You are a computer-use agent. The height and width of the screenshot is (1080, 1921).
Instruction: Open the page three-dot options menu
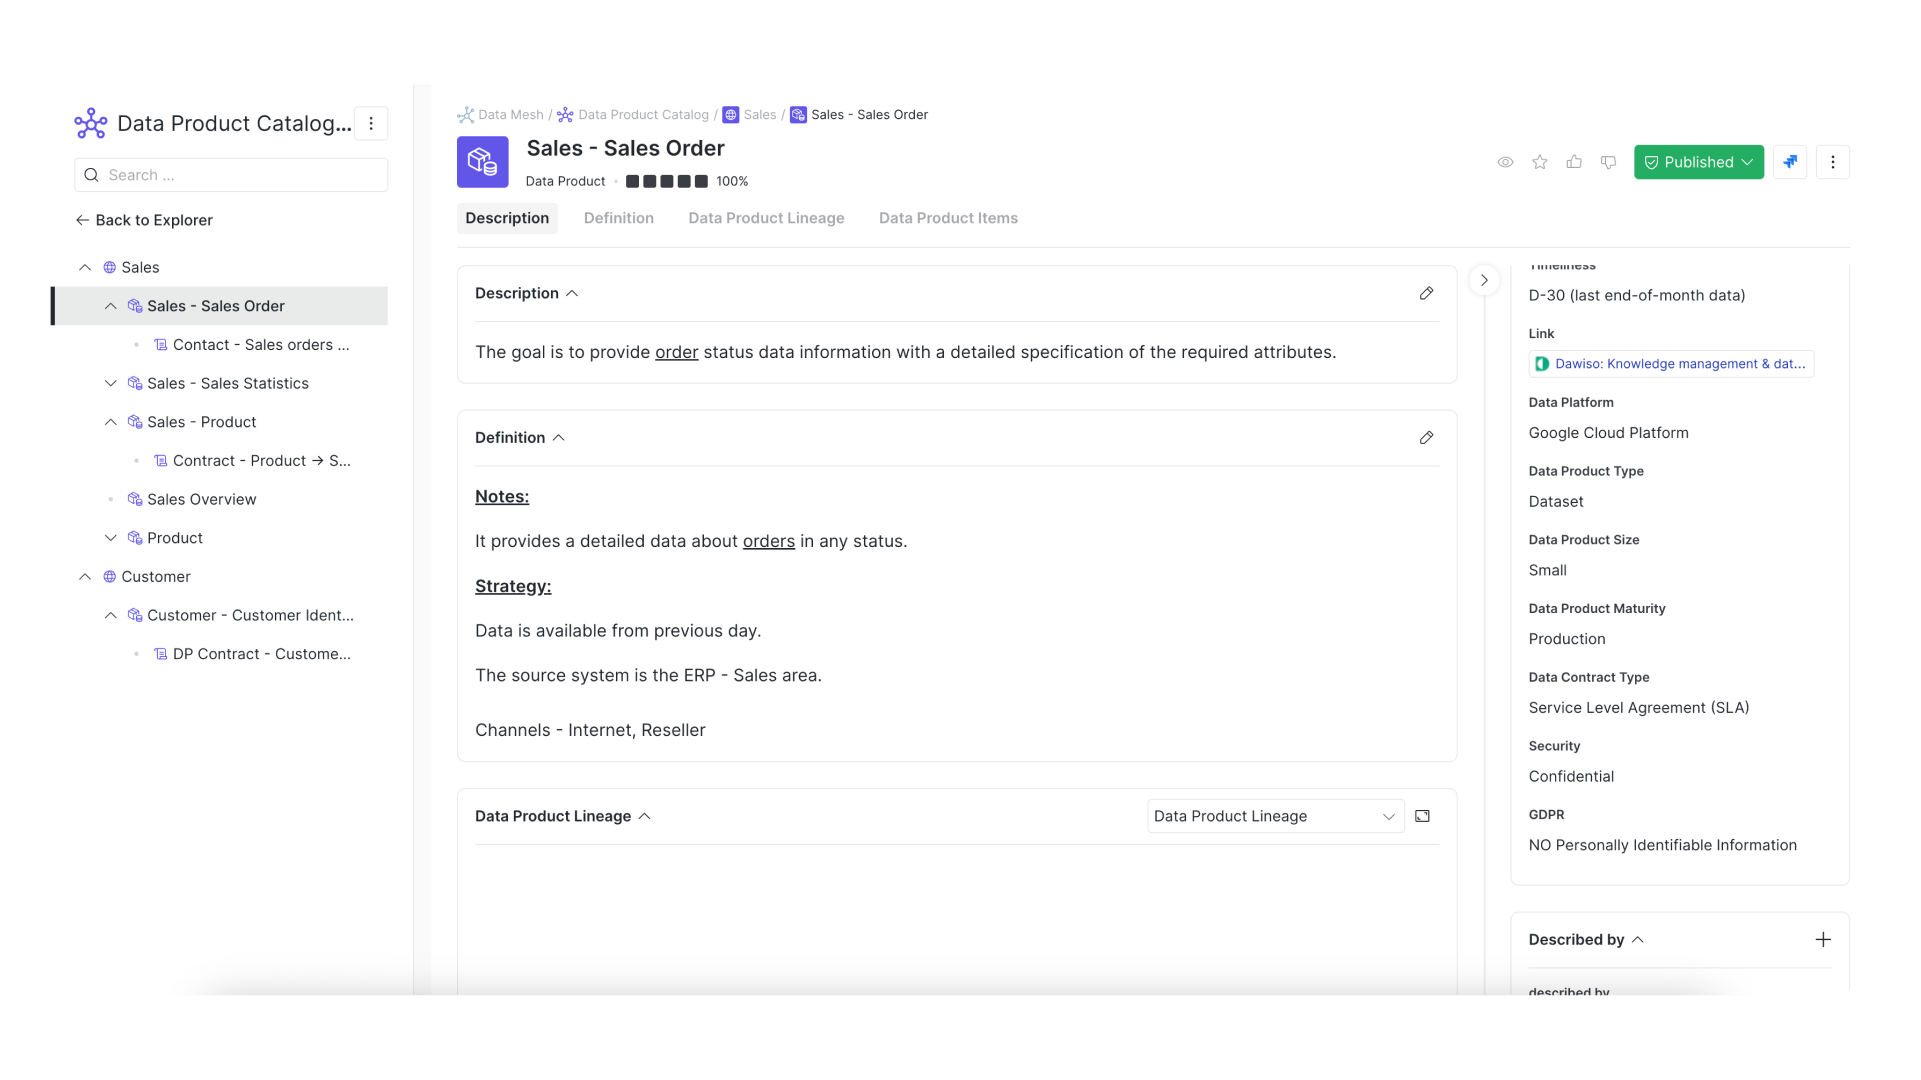1832,162
